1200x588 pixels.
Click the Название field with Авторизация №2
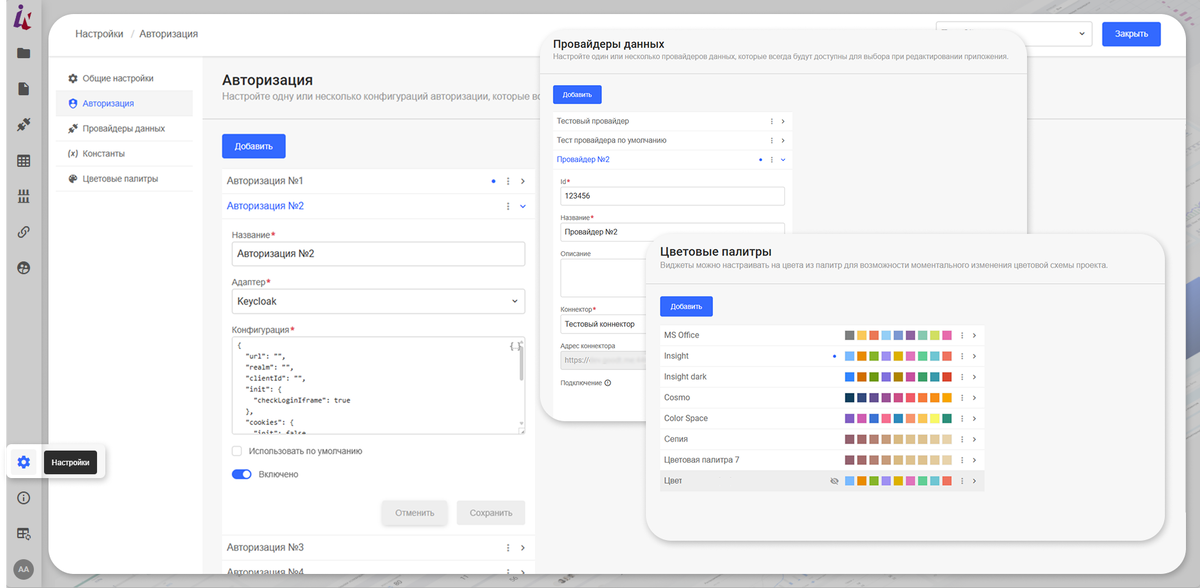(x=378, y=254)
